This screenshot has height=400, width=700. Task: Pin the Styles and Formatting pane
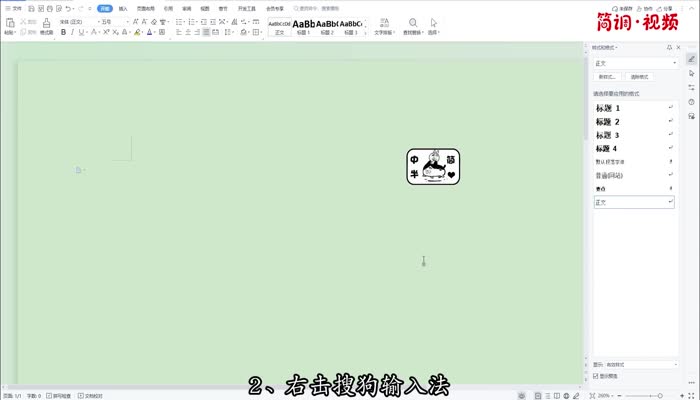[668, 47]
